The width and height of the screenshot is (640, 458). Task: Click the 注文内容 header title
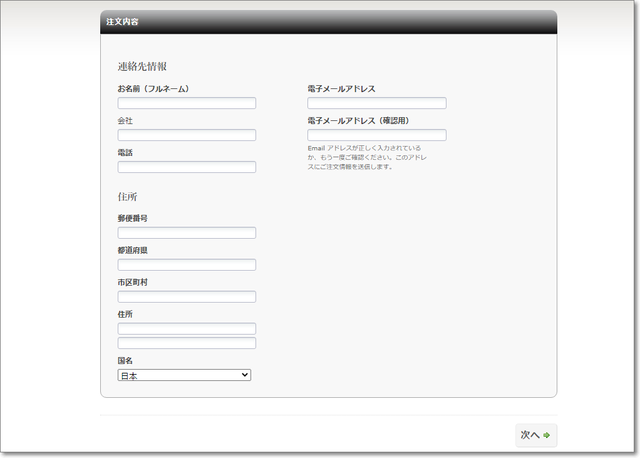tap(123, 21)
